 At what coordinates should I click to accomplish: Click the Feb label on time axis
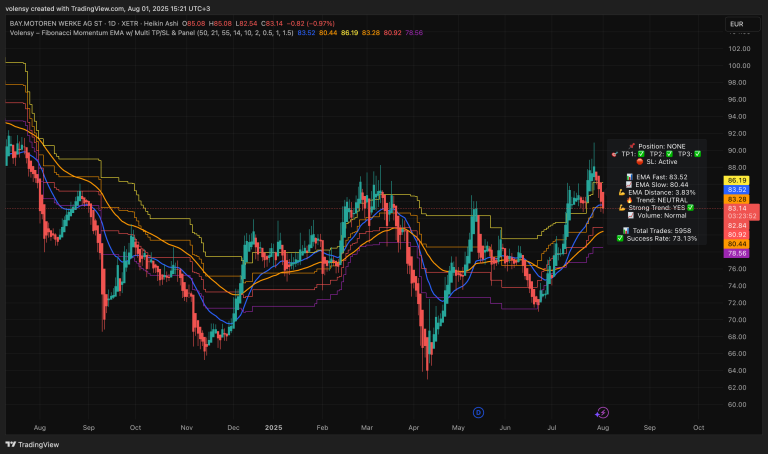coord(322,428)
